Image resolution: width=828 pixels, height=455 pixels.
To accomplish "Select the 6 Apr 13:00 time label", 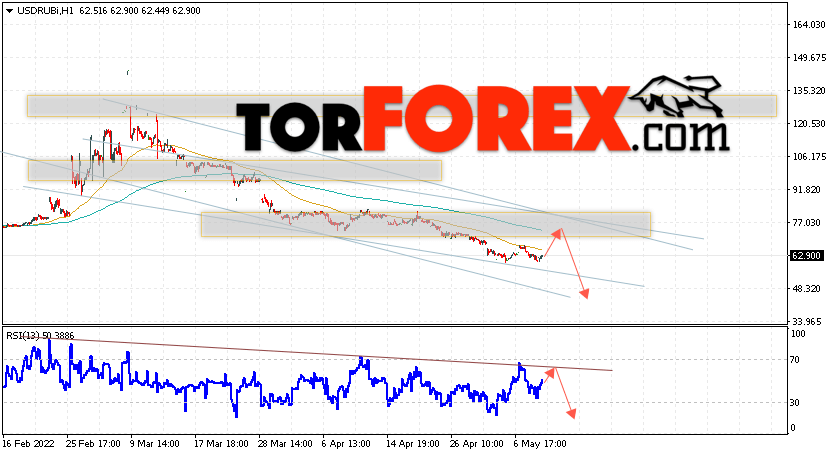I will 346,444.
